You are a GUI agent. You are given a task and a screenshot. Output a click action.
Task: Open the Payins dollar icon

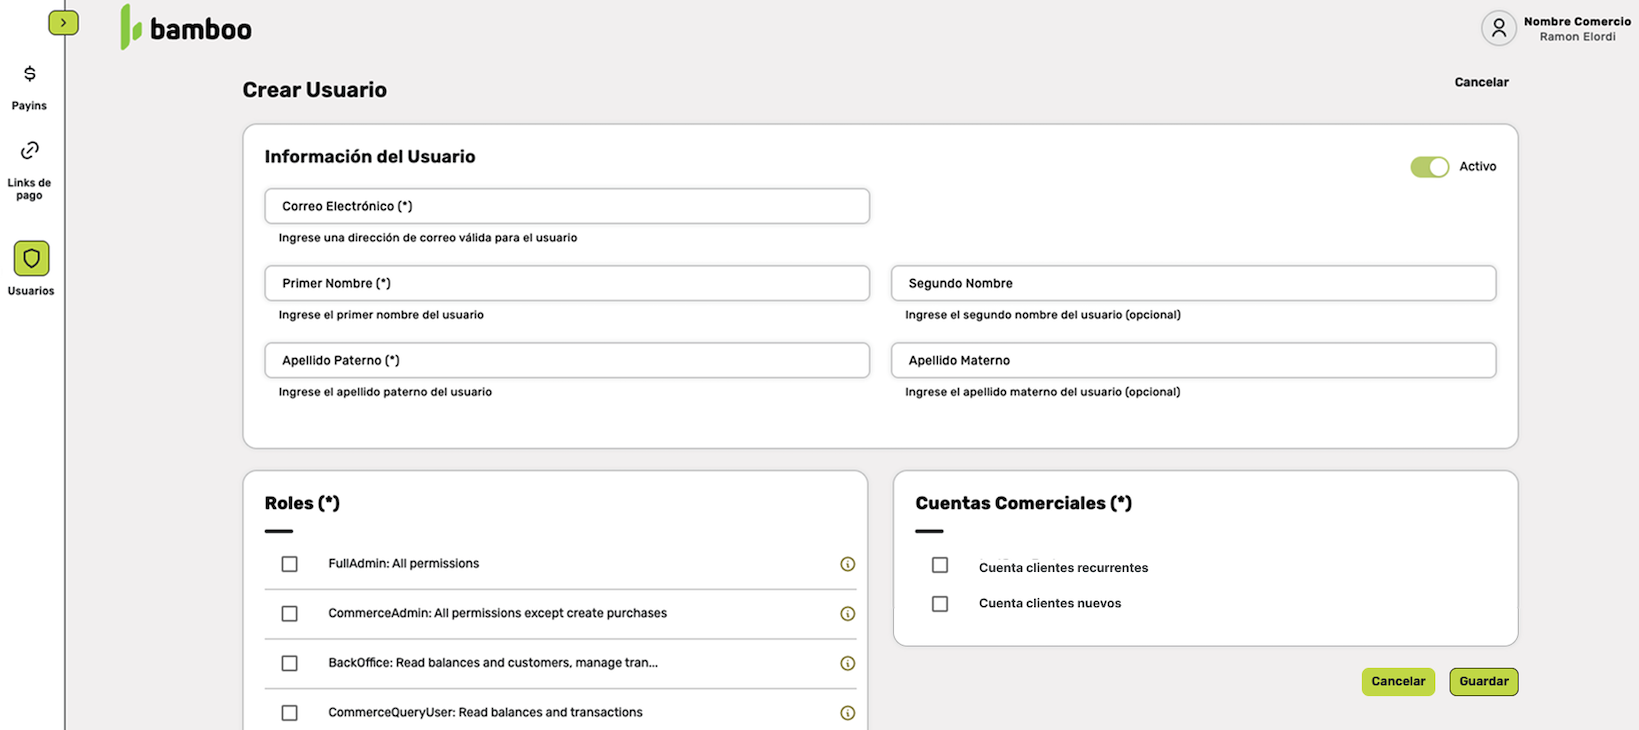tap(30, 74)
